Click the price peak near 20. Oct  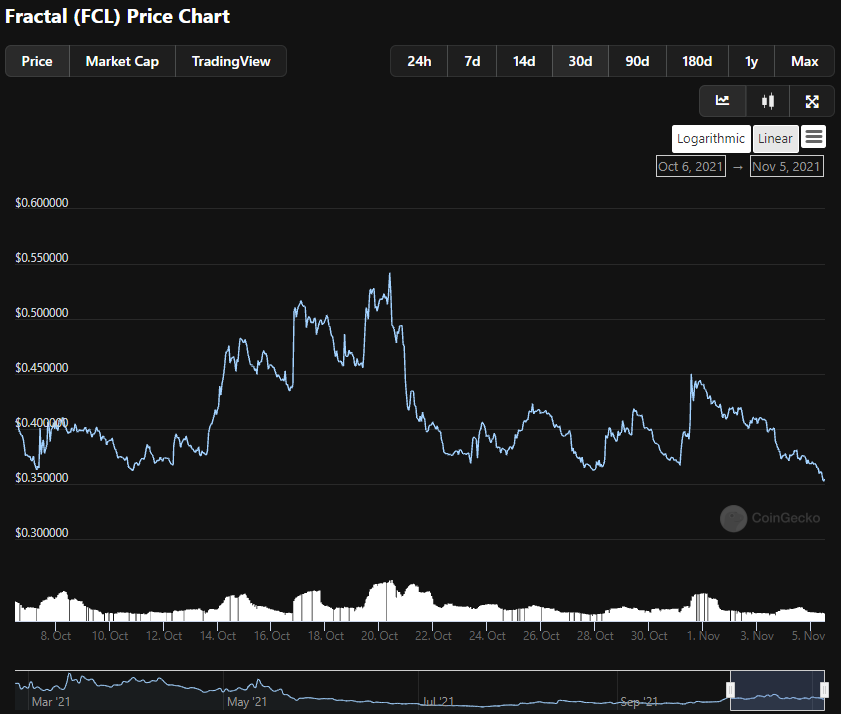coord(390,274)
